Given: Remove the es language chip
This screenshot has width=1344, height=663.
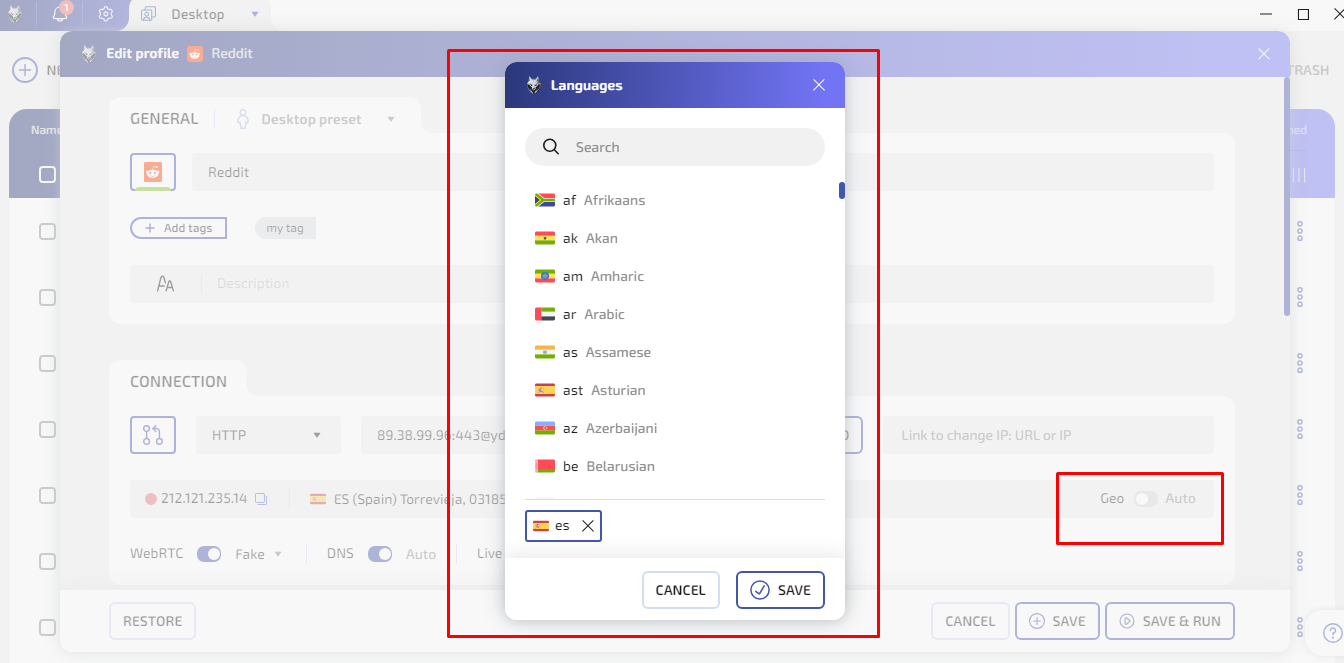Looking at the screenshot, I should [x=588, y=524].
